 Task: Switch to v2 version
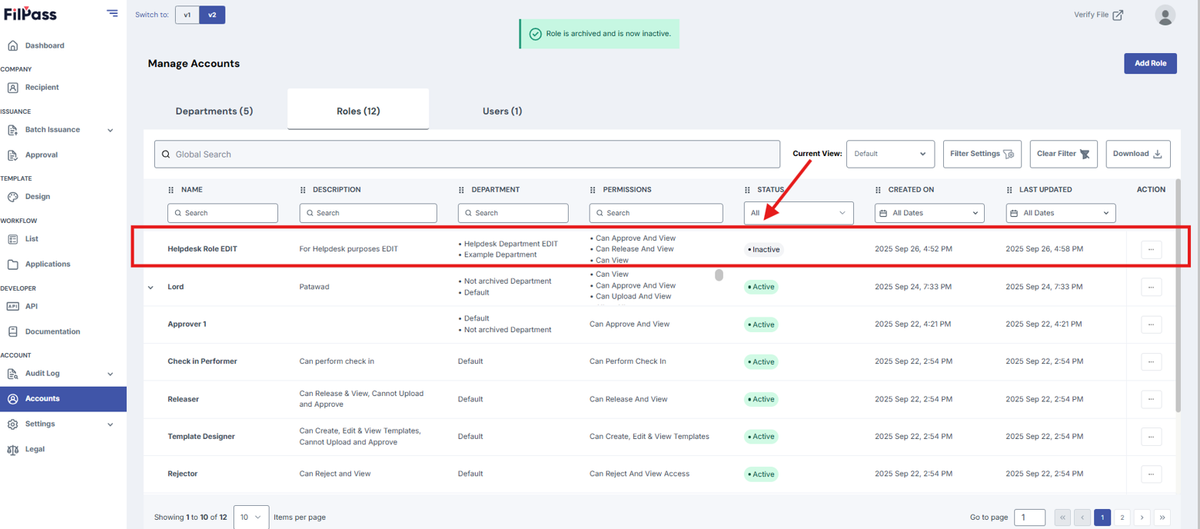[x=212, y=15]
